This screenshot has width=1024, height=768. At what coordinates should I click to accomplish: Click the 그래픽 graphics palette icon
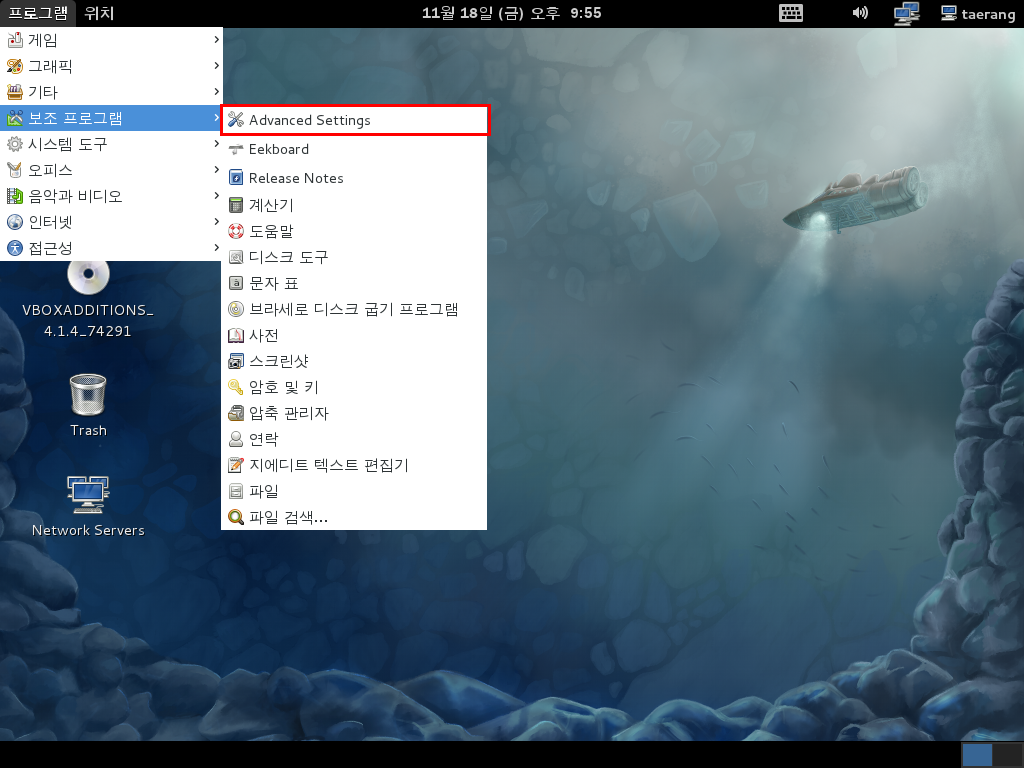click(14, 66)
